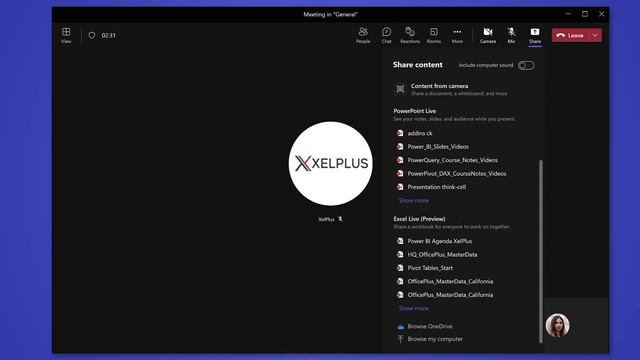Screen dimensions: 640x360
Task: Open breakout Rooms
Action: (433, 35)
